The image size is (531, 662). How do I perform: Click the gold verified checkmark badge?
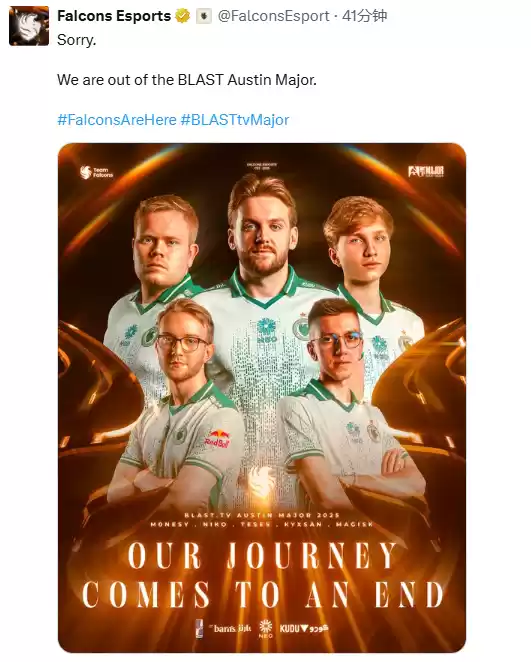(182, 16)
